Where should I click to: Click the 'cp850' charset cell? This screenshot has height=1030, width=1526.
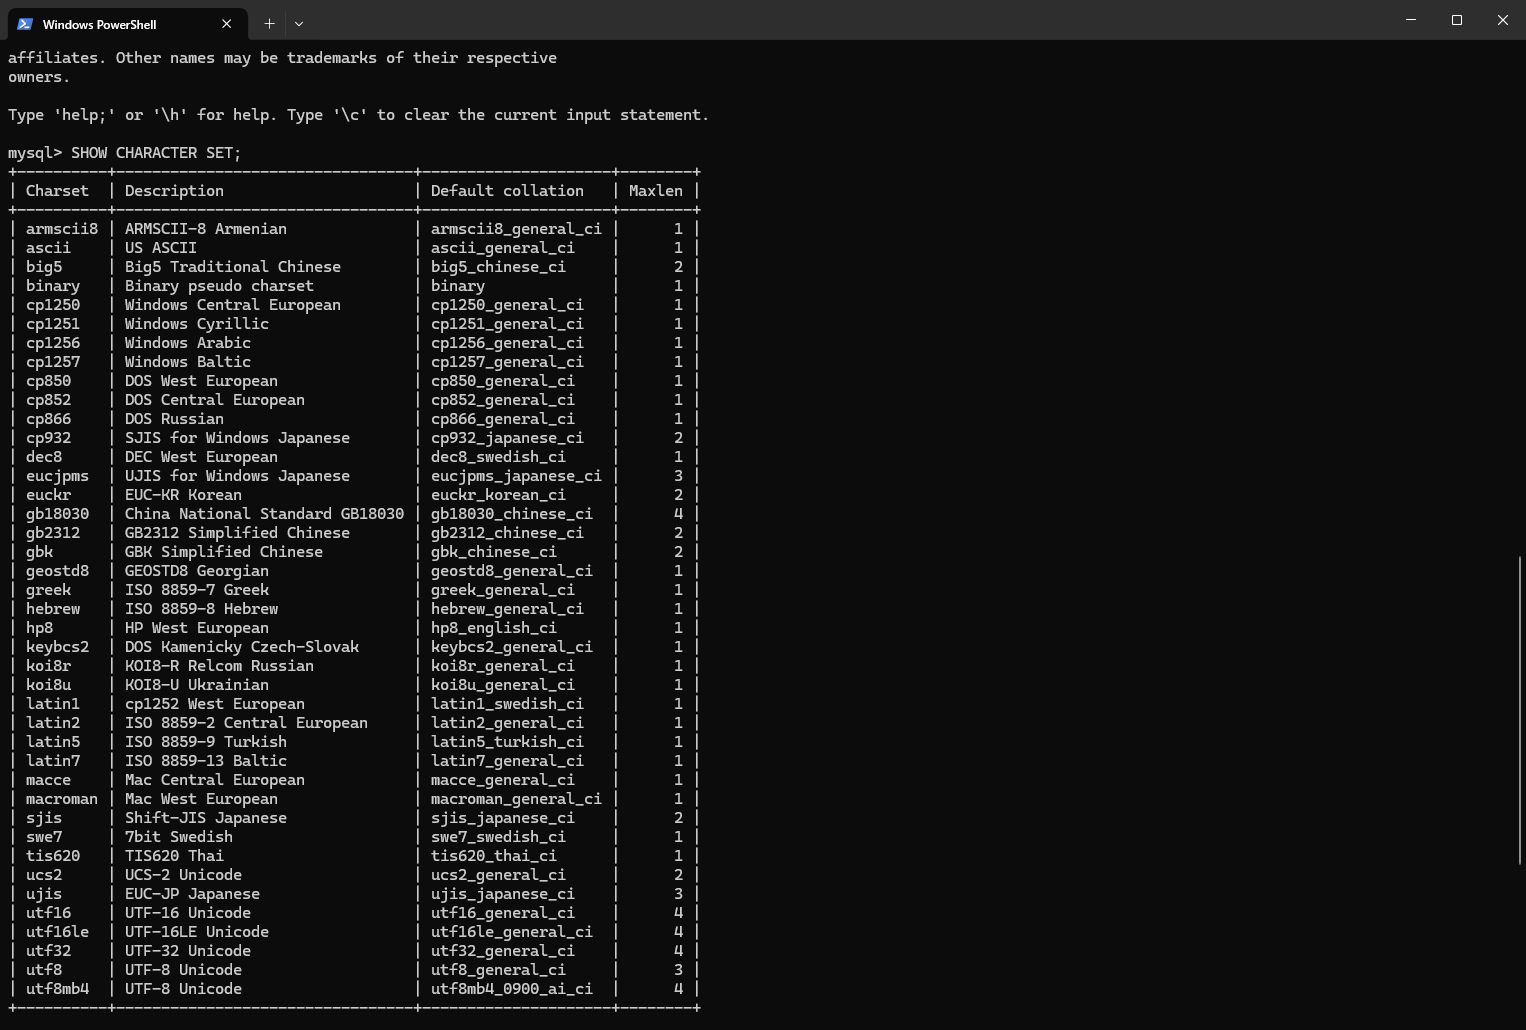tap(48, 381)
